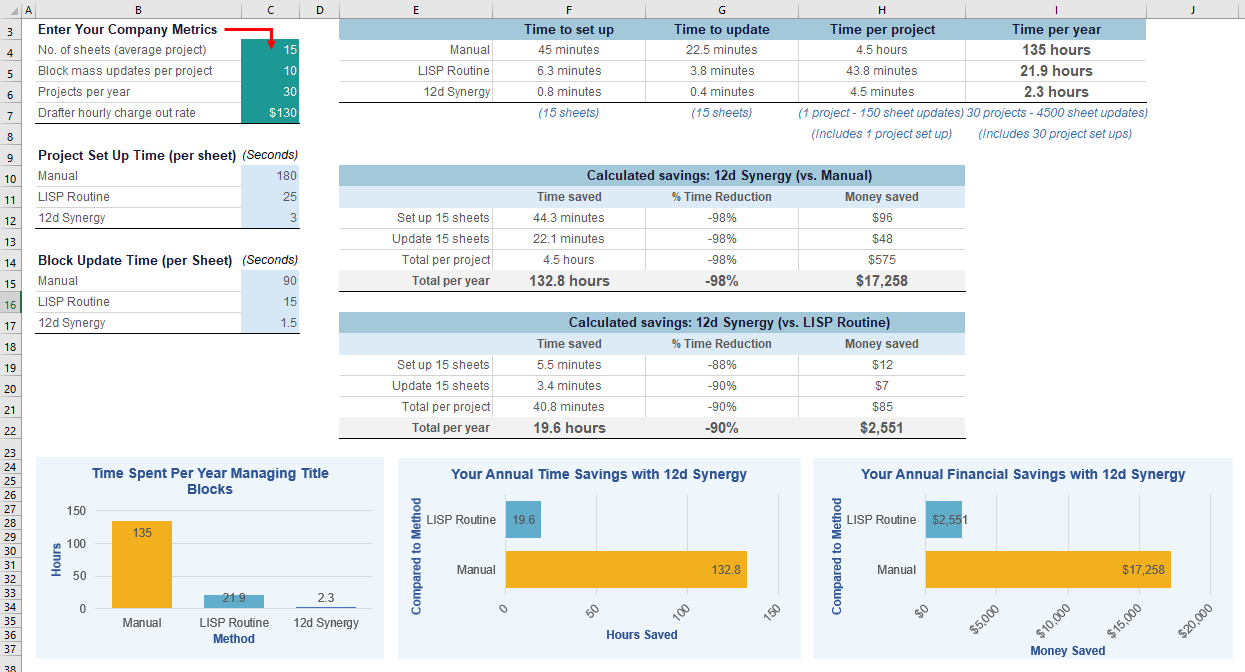Select column F header
This screenshot has height=672, width=1245.
[x=569, y=9]
